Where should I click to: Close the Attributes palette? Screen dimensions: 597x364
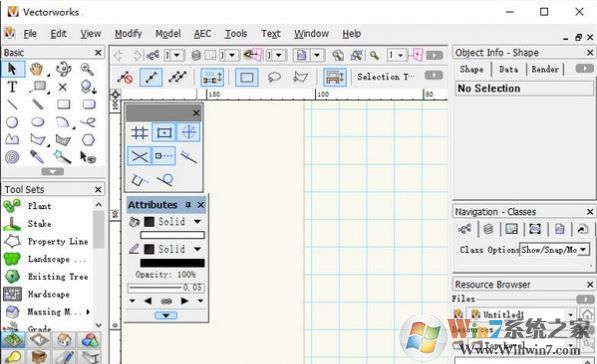[201, 205]
